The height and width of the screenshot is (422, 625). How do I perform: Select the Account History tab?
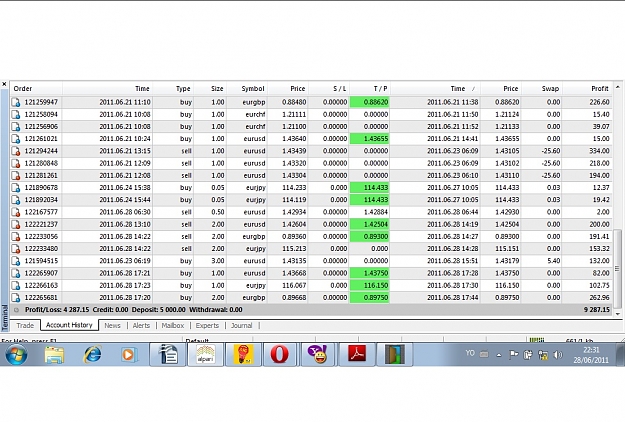click(x=69, y=325)
